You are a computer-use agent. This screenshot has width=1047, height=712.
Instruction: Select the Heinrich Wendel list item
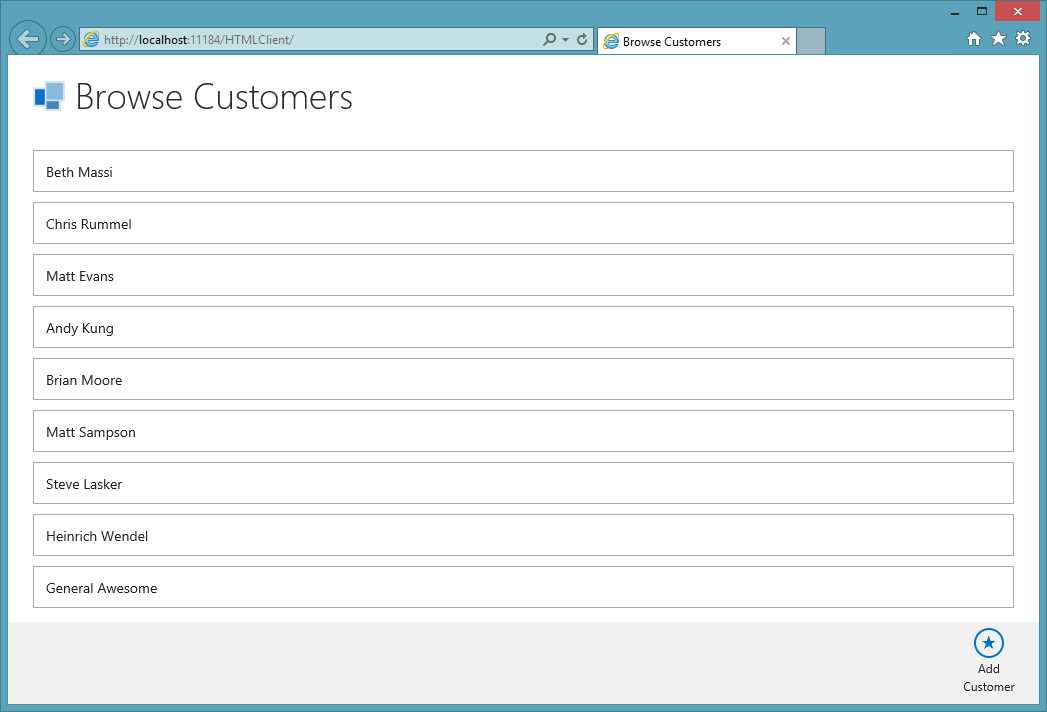point(524,535)
